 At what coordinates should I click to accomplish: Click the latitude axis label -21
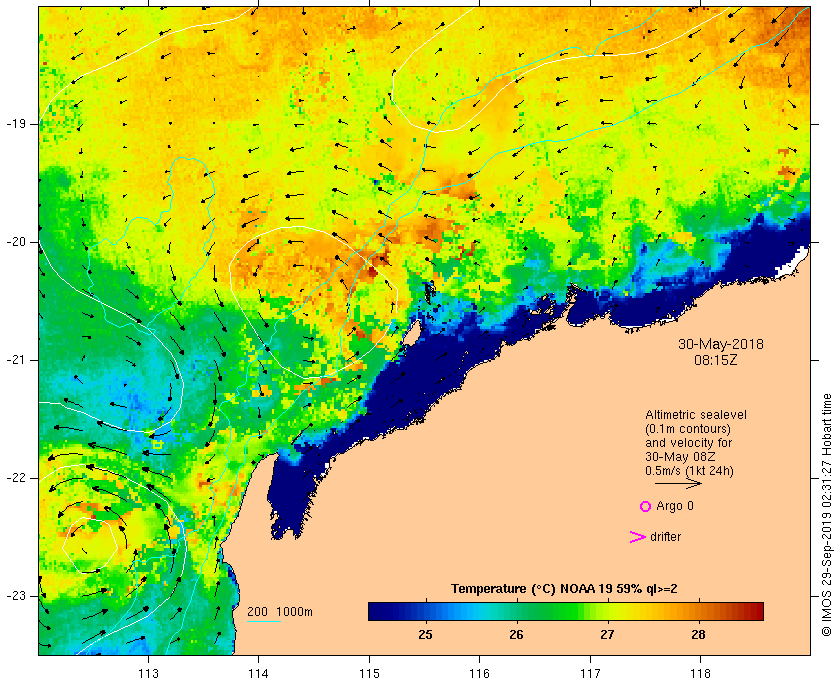click(x=16, y=360)
